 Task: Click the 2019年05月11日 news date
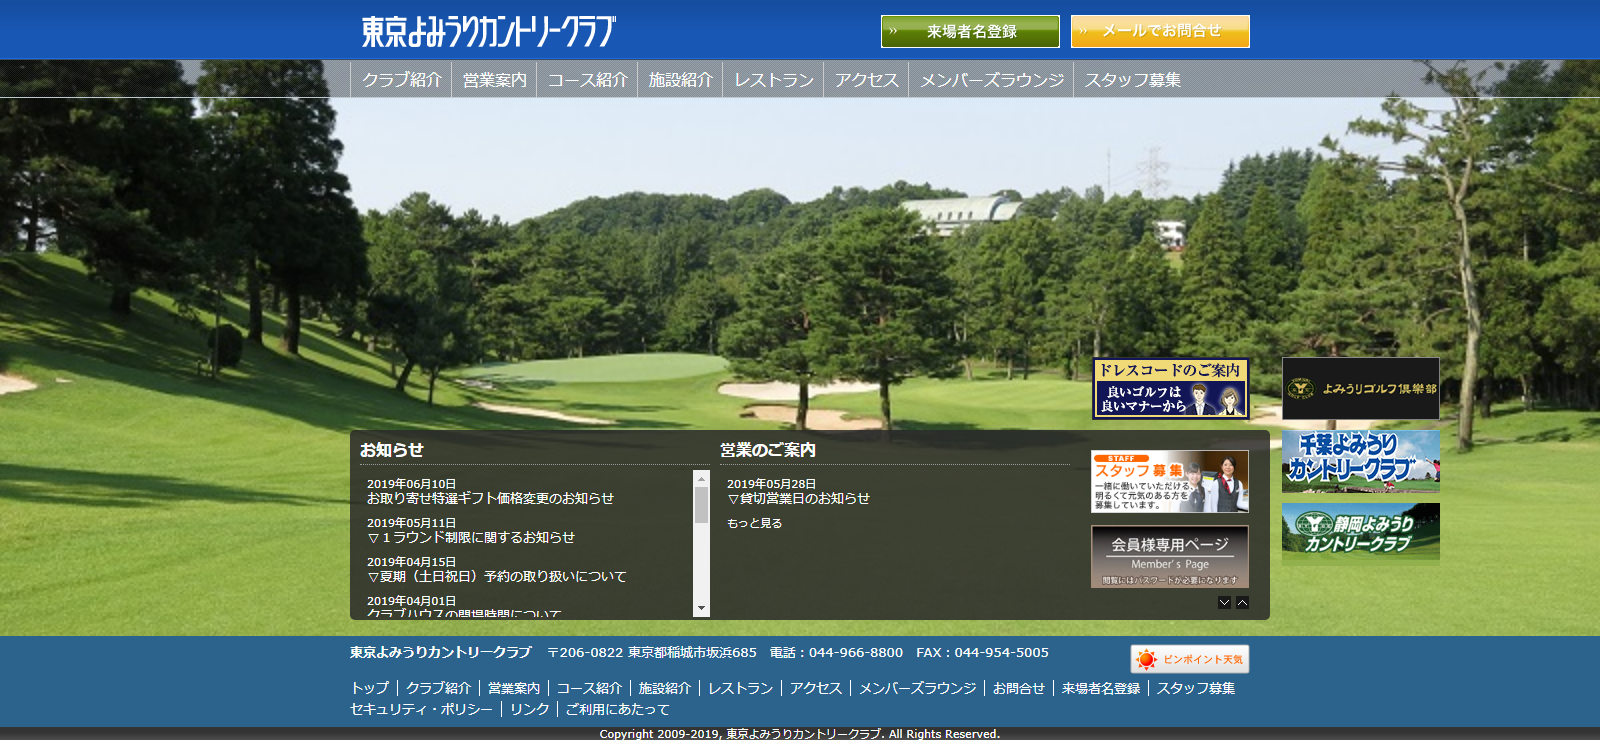411,523
